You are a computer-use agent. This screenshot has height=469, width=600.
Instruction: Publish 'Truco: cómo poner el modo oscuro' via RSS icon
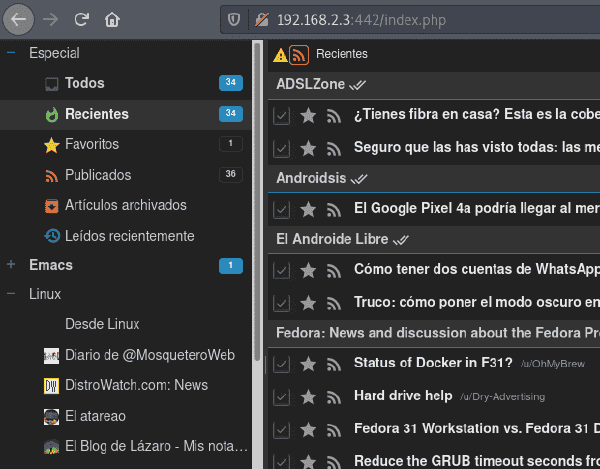[334, 304]
